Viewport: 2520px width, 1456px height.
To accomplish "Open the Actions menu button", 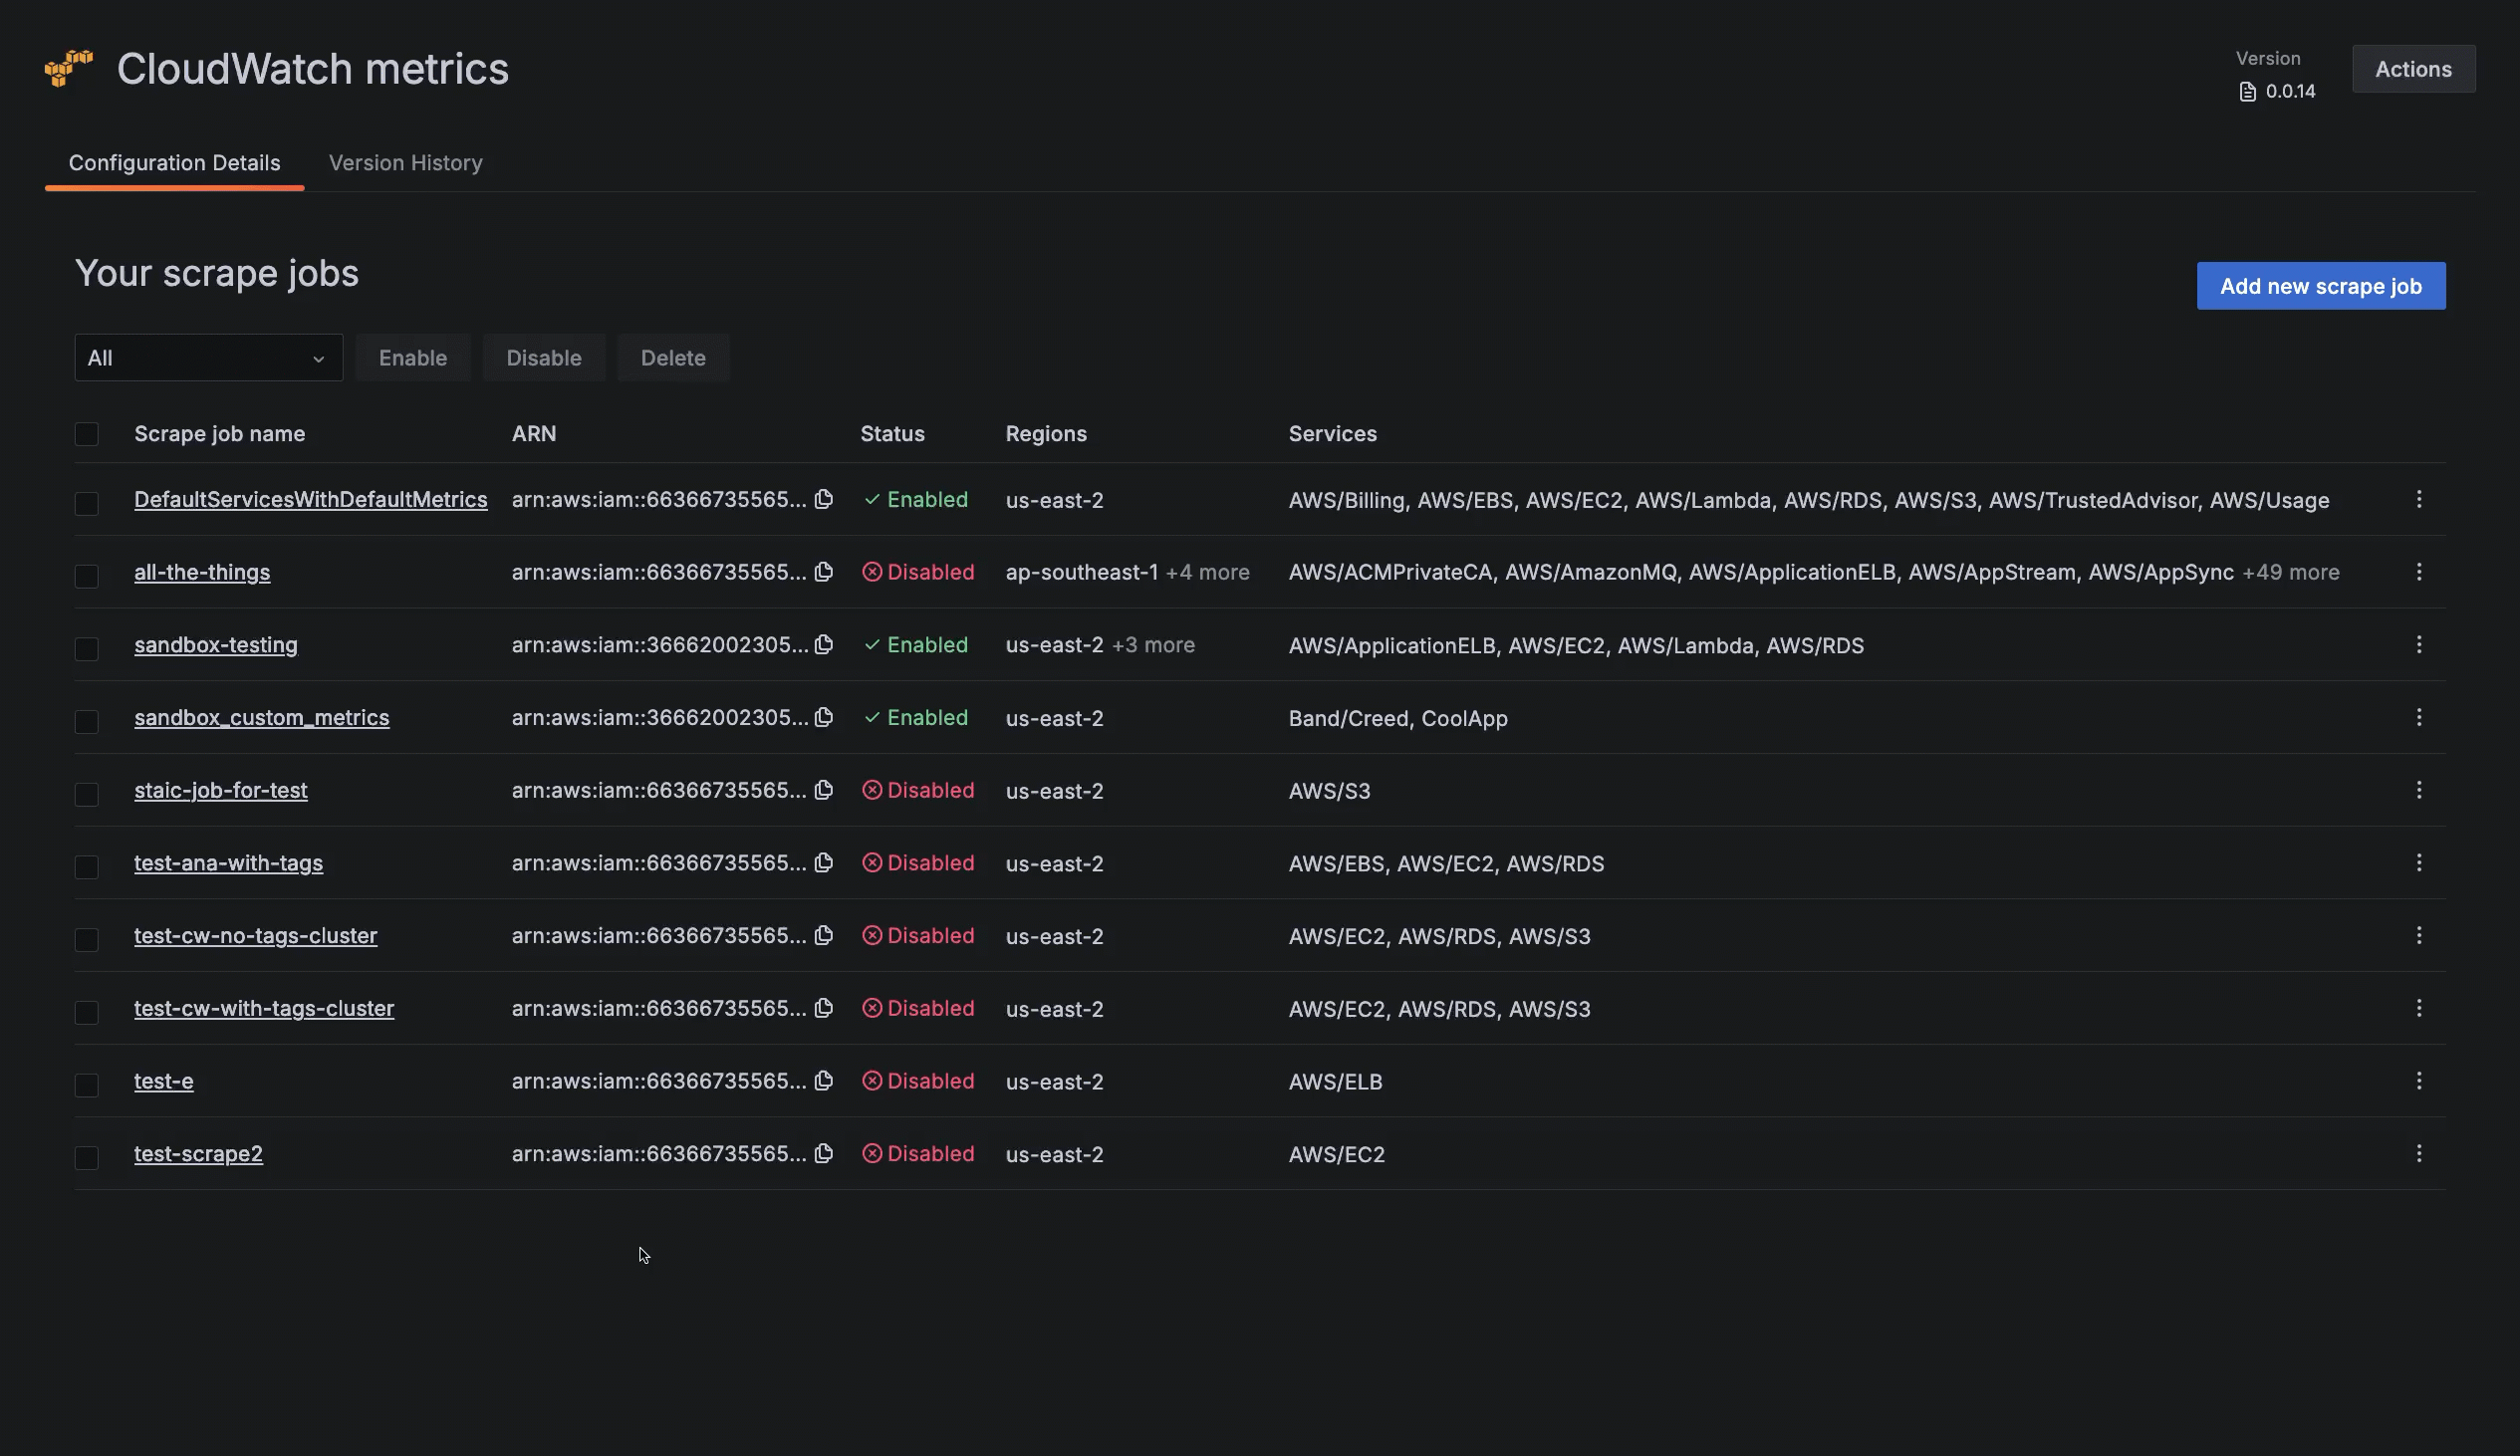I will click(2413, 69).
